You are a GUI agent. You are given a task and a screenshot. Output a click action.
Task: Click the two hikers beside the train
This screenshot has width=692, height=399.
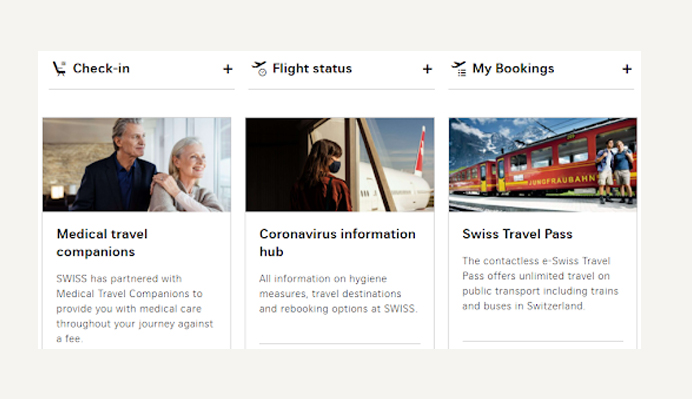(615, 171)
